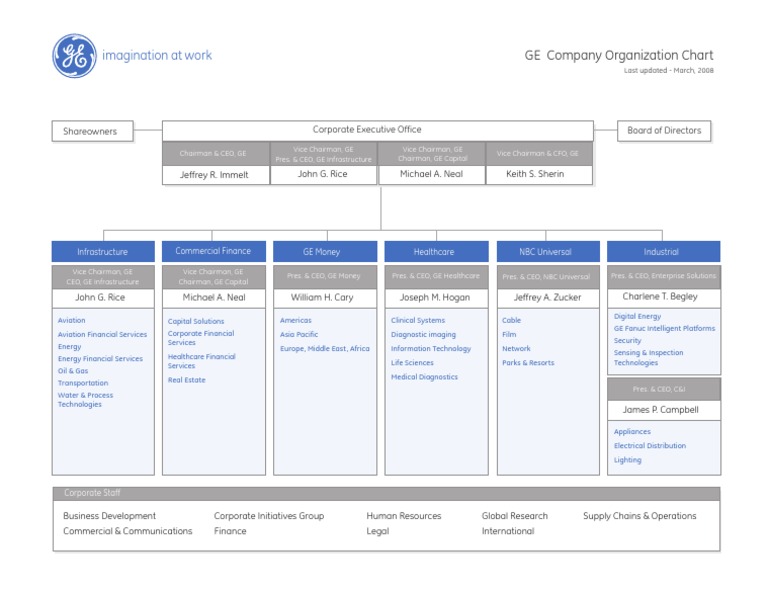This screenshot has width=768, height=594.
Task: Select William H. Cary name box
Action: pos(325,298)
